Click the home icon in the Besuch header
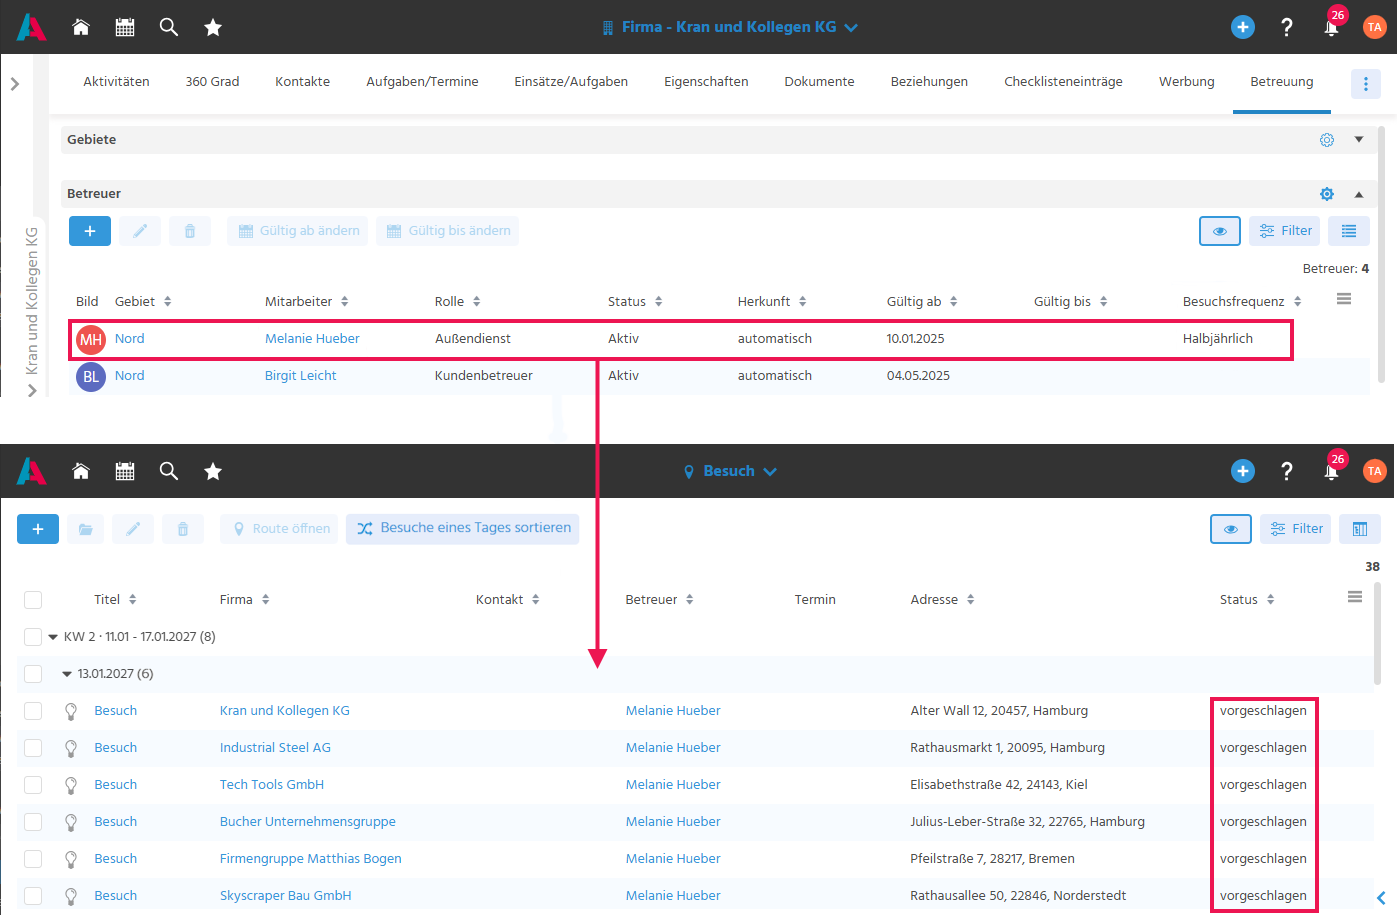Screen dimensions: 1397x915 (x=81, y=471)
